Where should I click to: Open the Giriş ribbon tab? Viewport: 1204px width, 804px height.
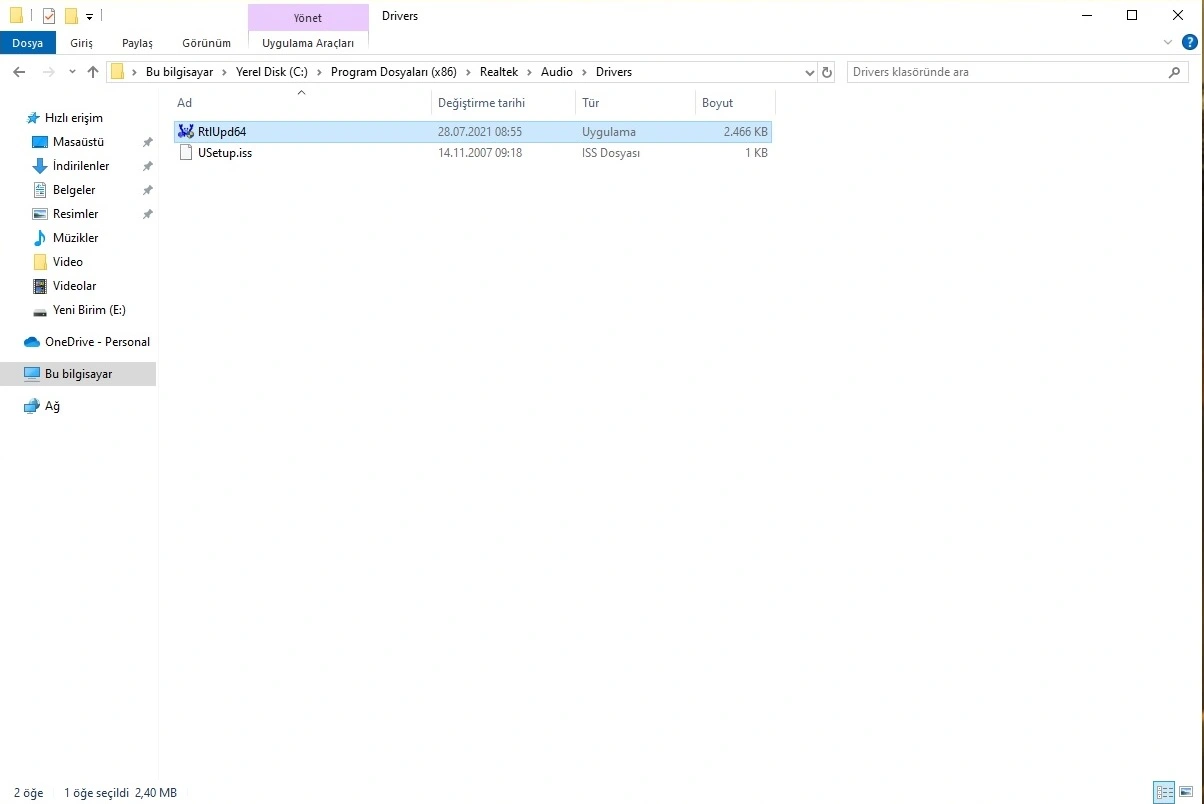(x=81, y=43)
